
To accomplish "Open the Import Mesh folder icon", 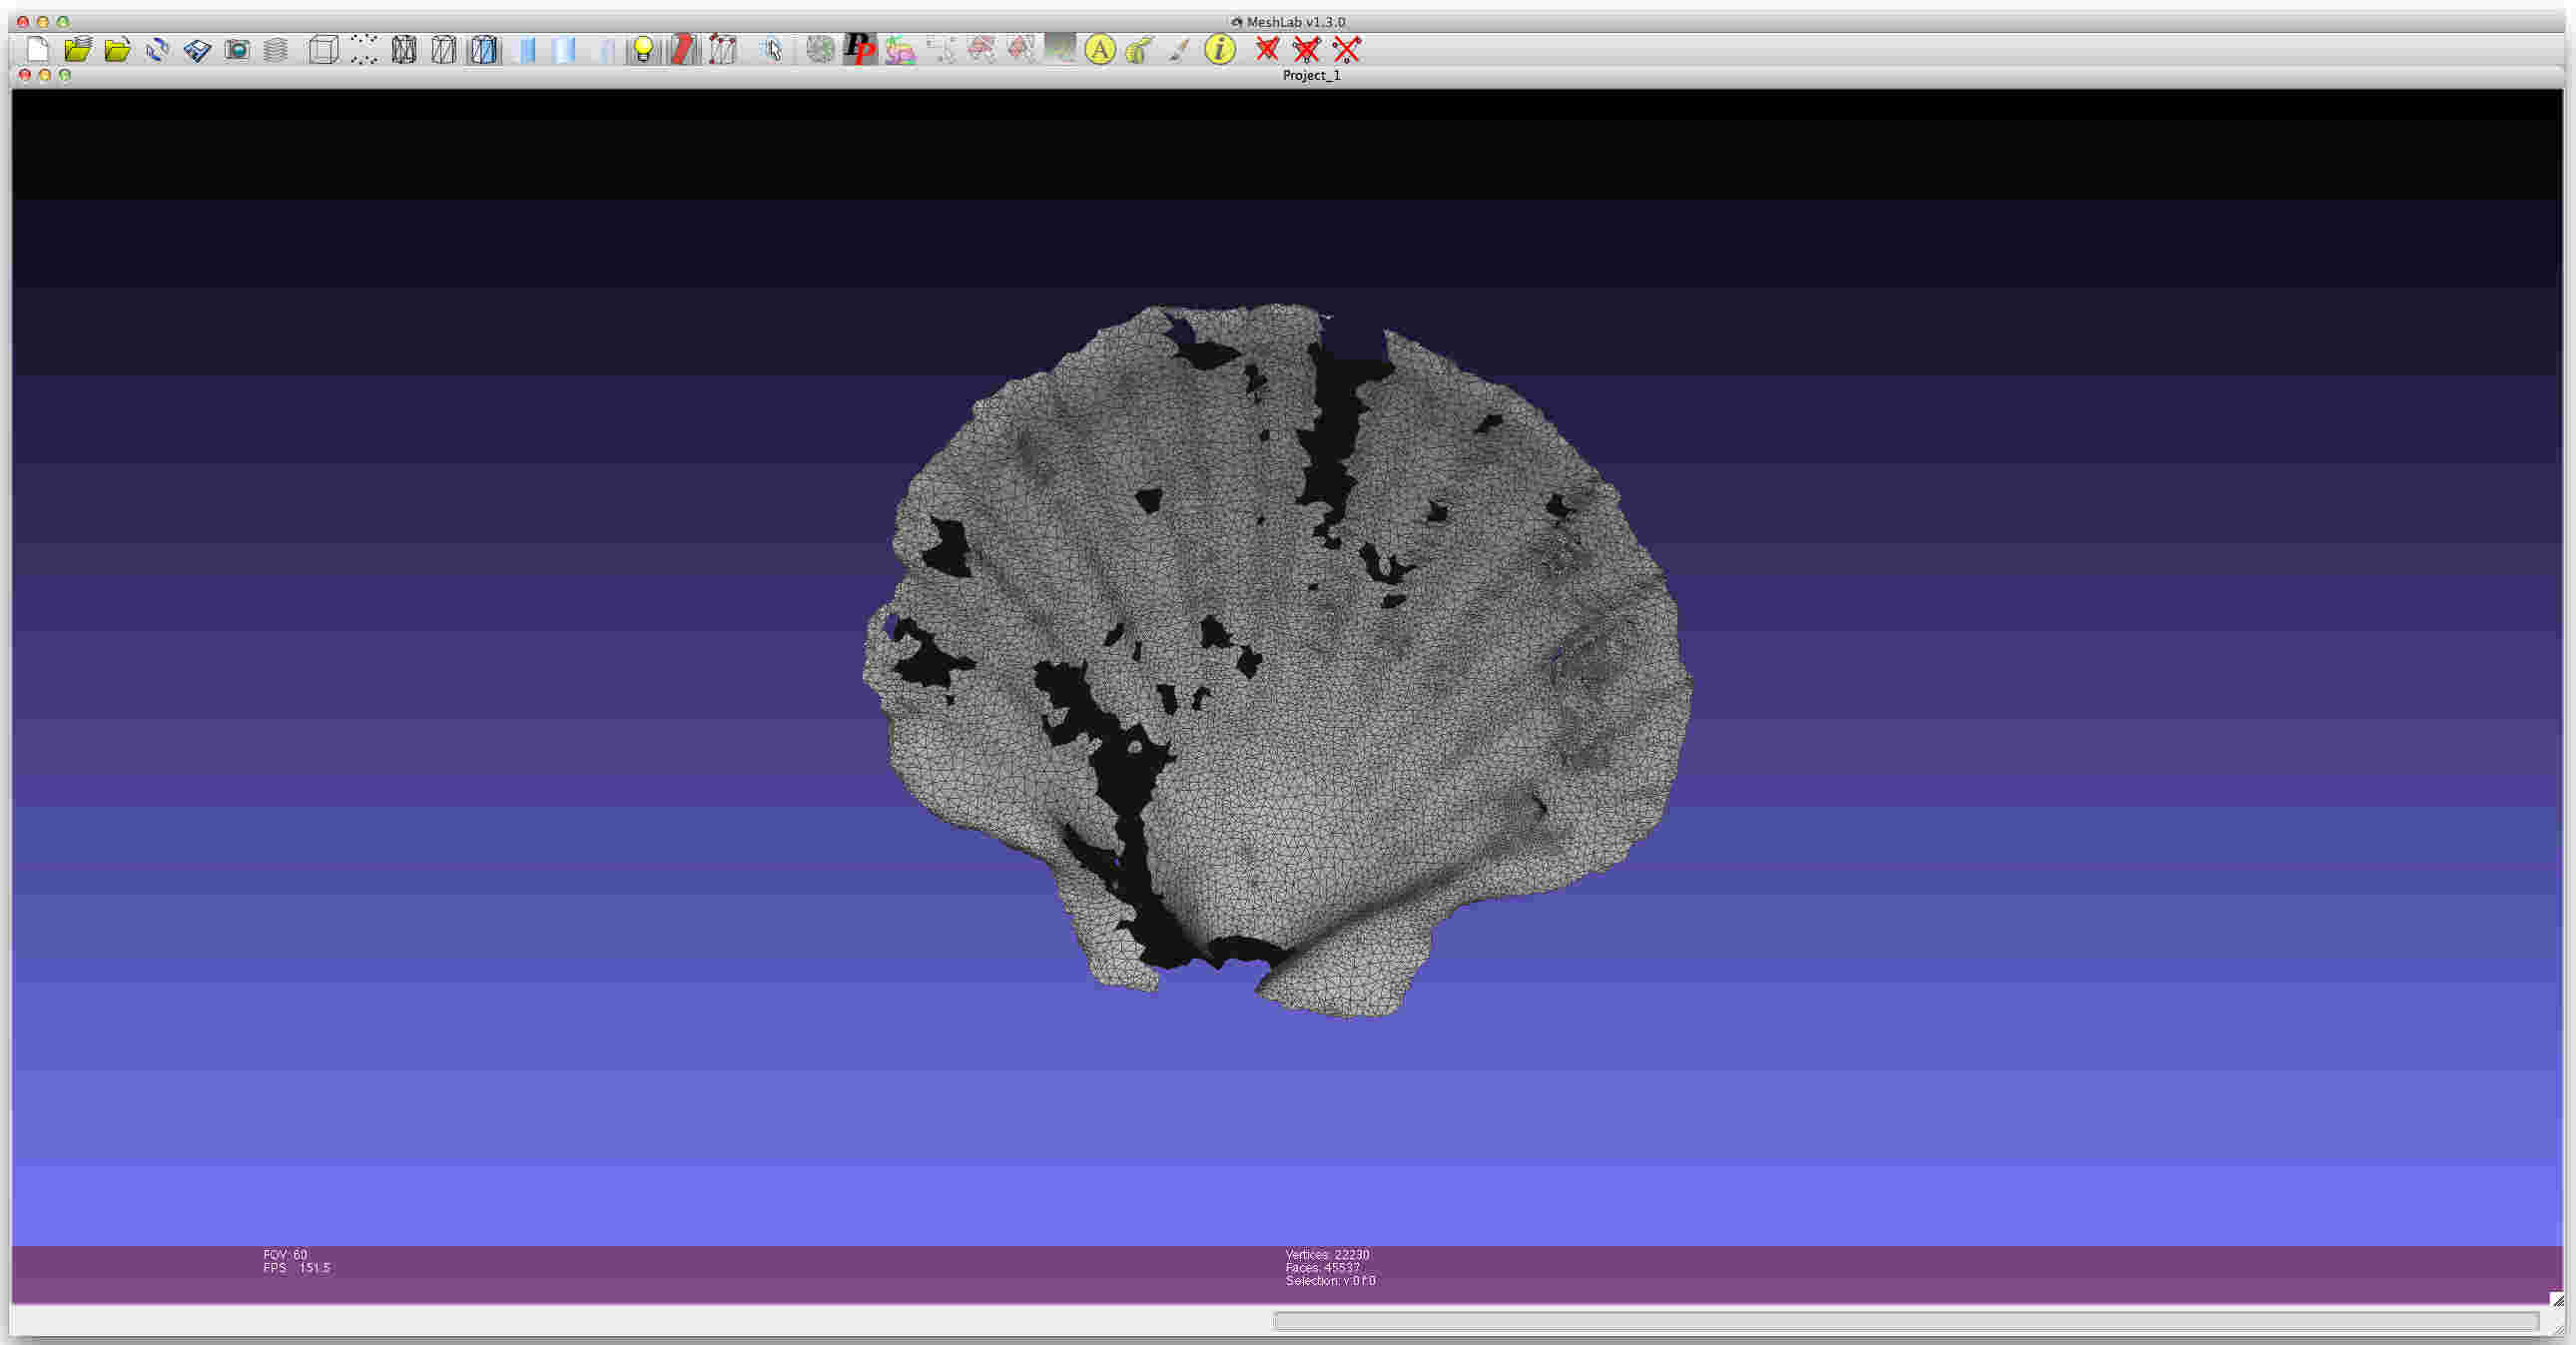I will 117,49.
